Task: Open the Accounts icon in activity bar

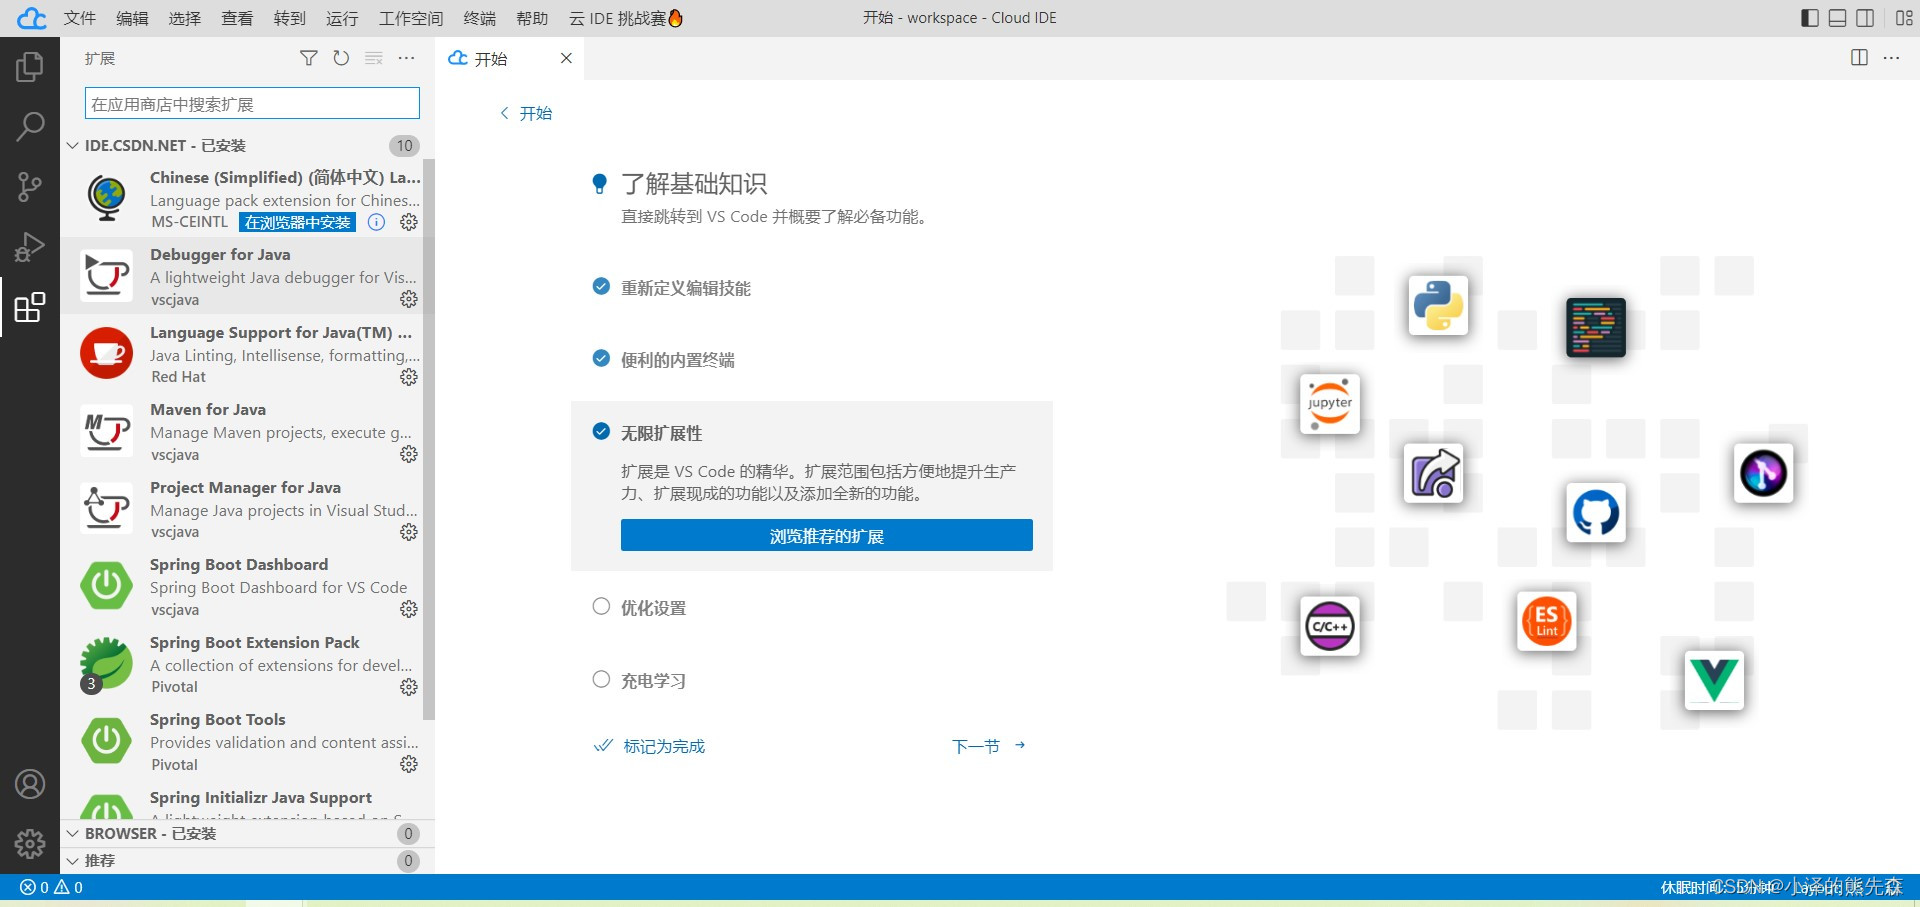Action: coord(30,784)
